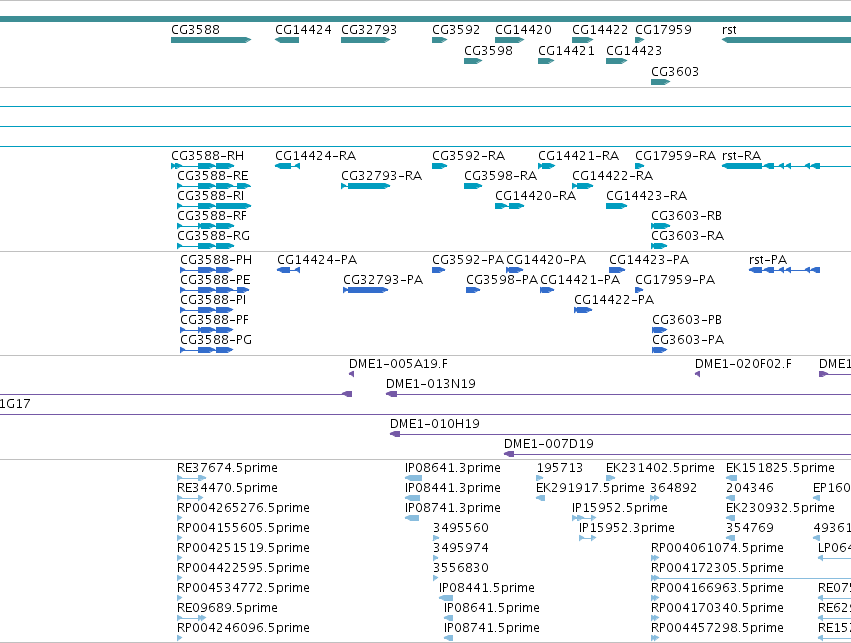The image size is (851, 643).
Task: Click protein CG32793-PA
Action: click(x=383, y=280)
